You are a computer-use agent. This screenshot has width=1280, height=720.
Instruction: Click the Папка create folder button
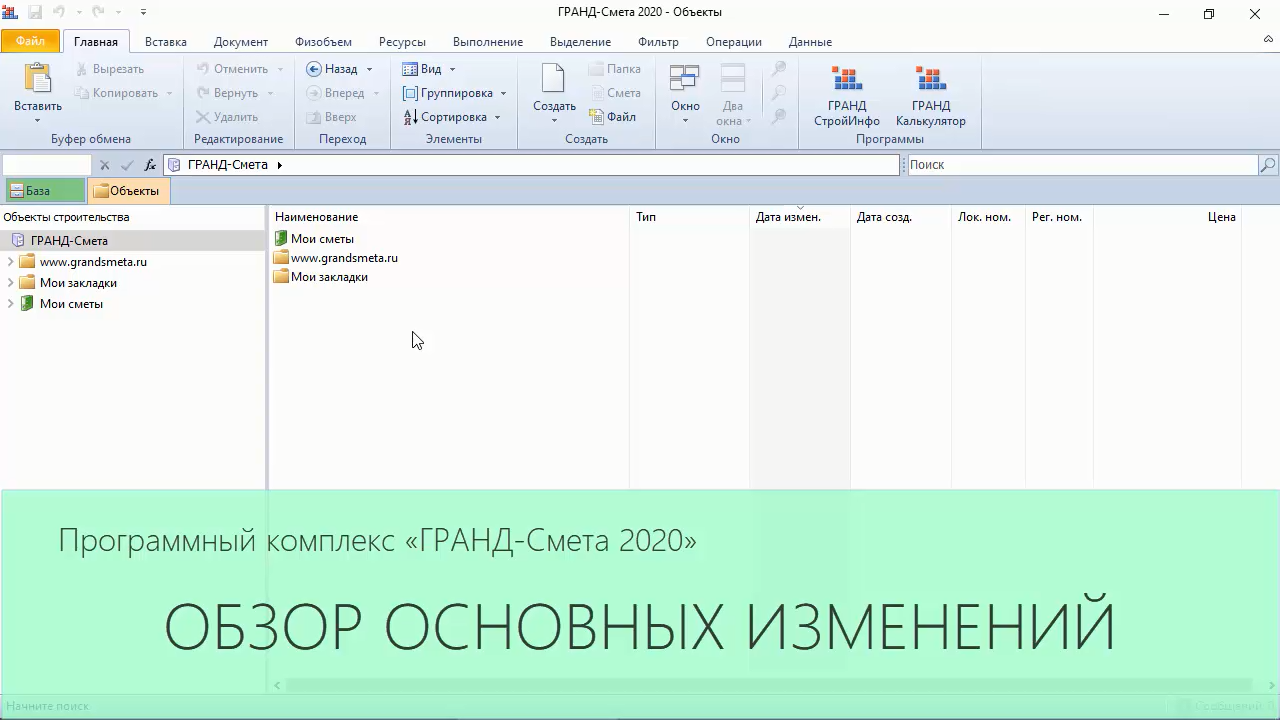[615, 69]
